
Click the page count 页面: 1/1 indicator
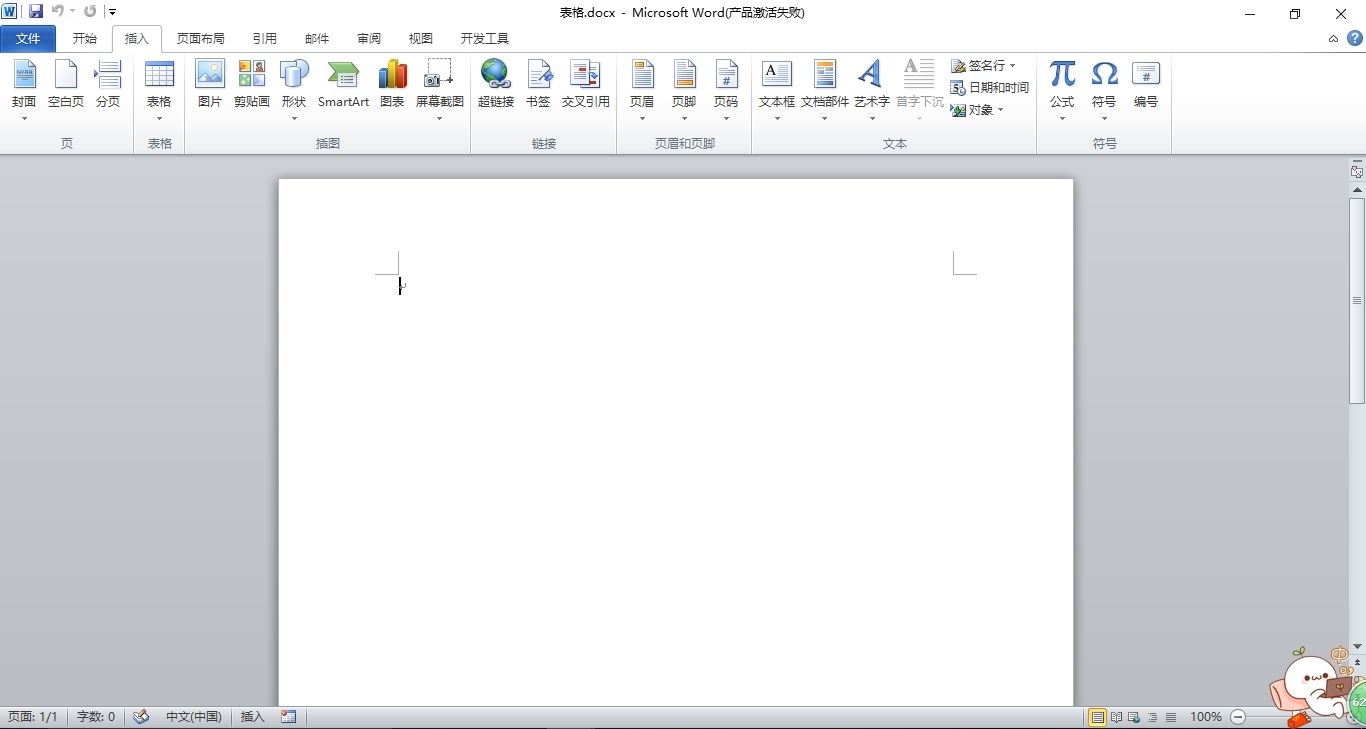[33, 717]
